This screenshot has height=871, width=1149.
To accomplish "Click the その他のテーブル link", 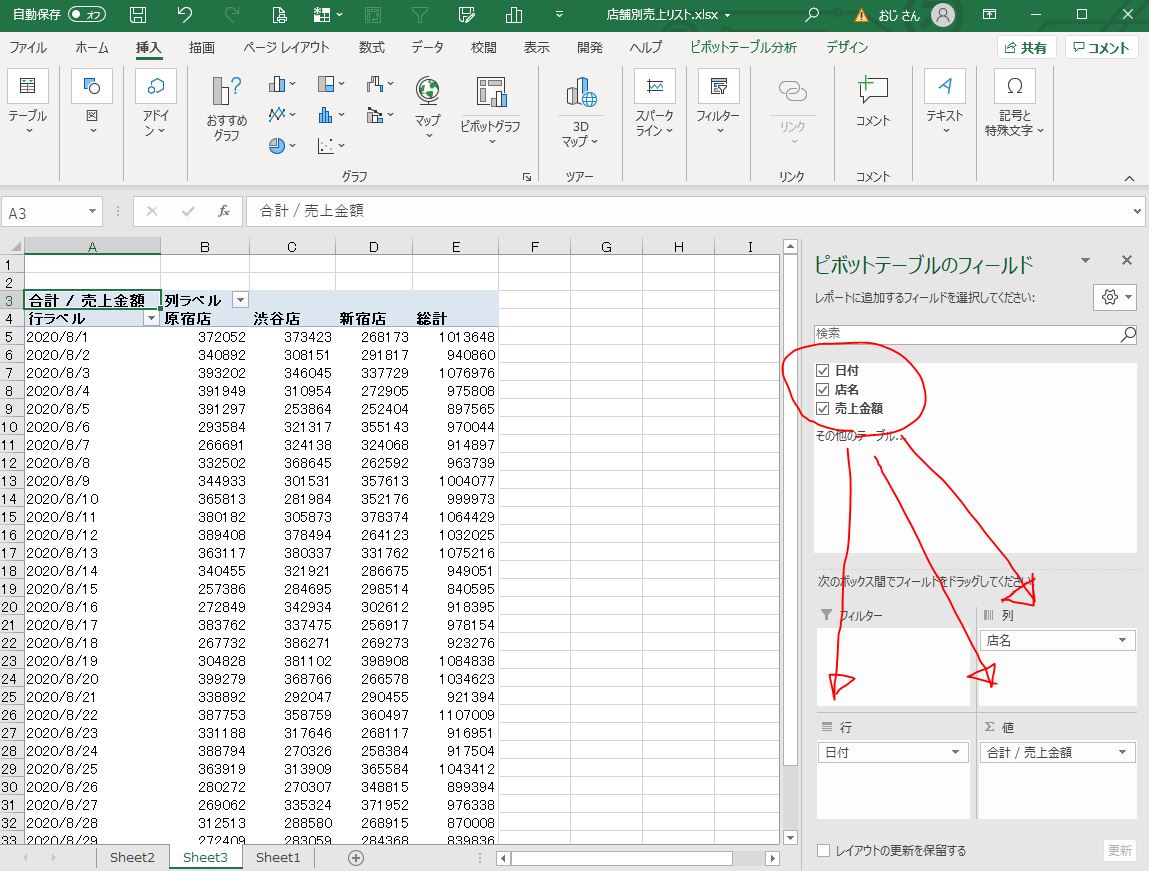I will pos(858,436).
